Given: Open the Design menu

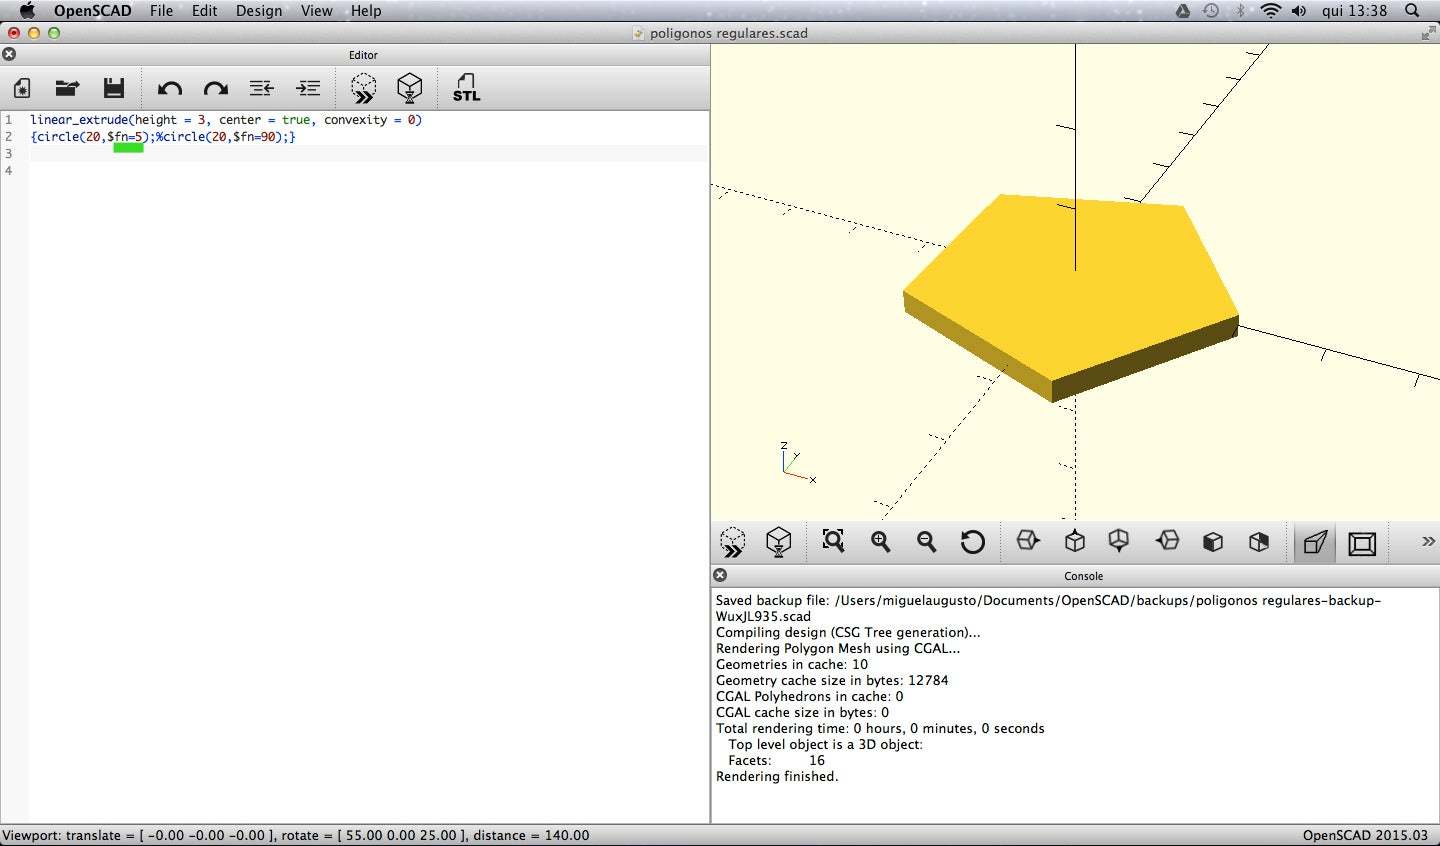Looking at the screenshot, I should [x=259, y=11].
